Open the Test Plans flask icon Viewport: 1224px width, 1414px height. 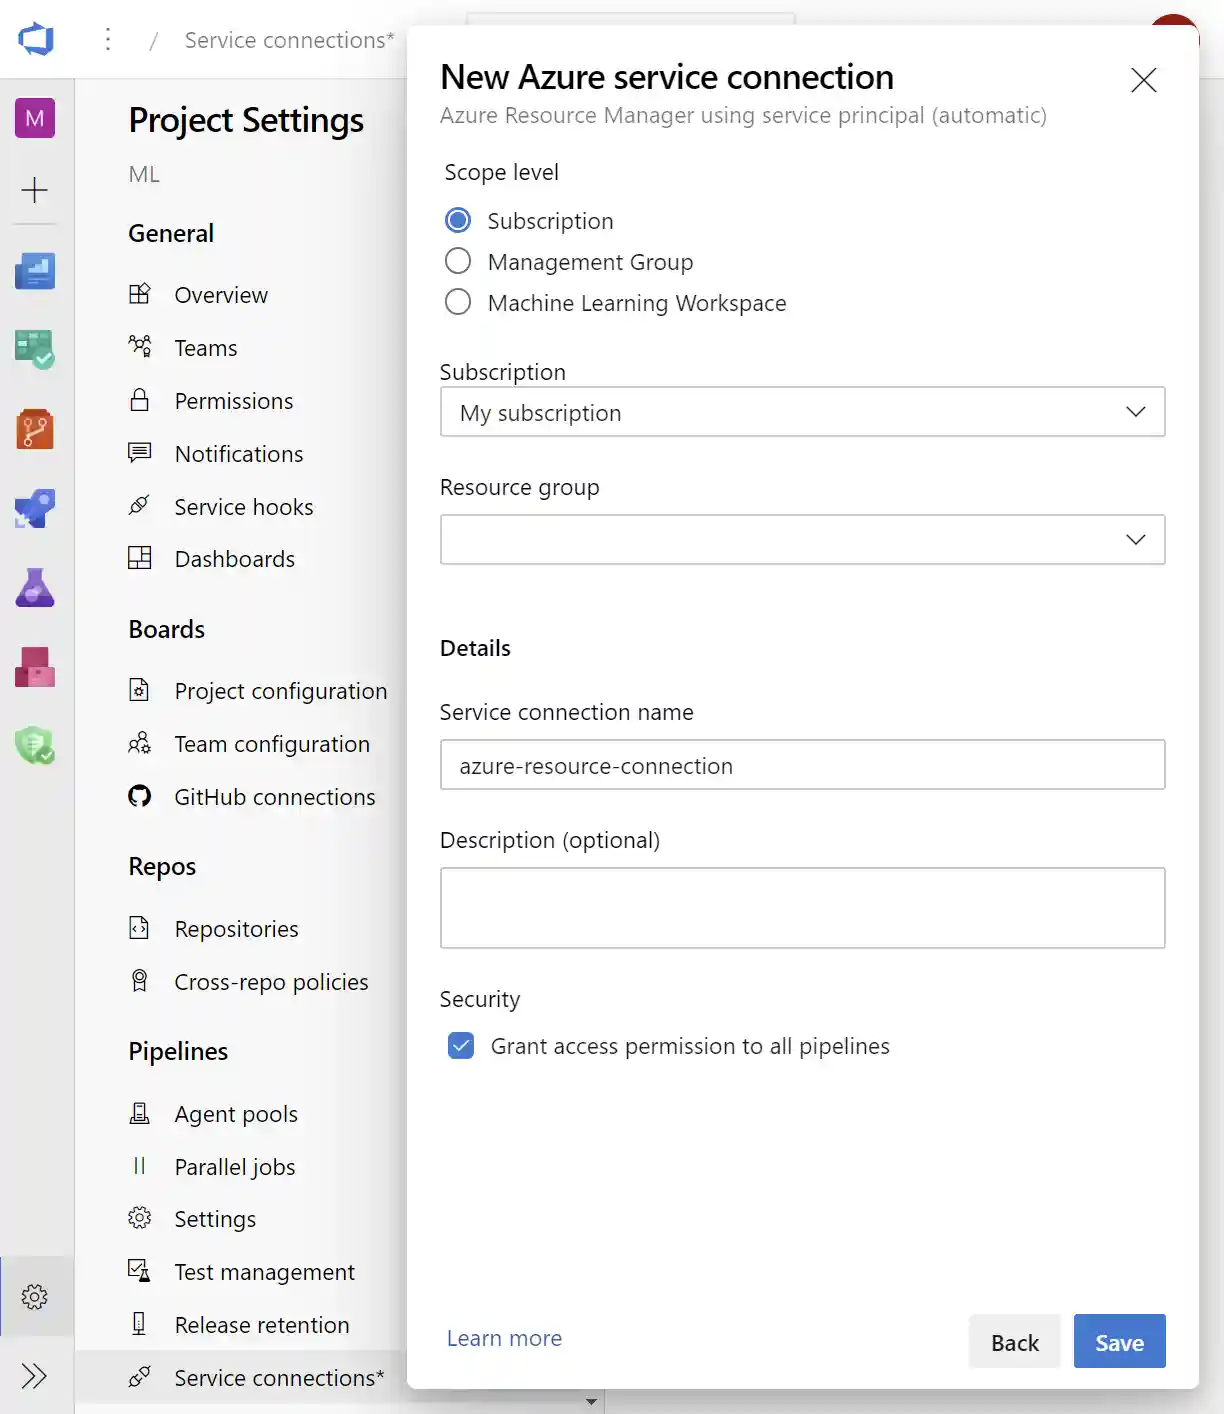pos(35,588)
